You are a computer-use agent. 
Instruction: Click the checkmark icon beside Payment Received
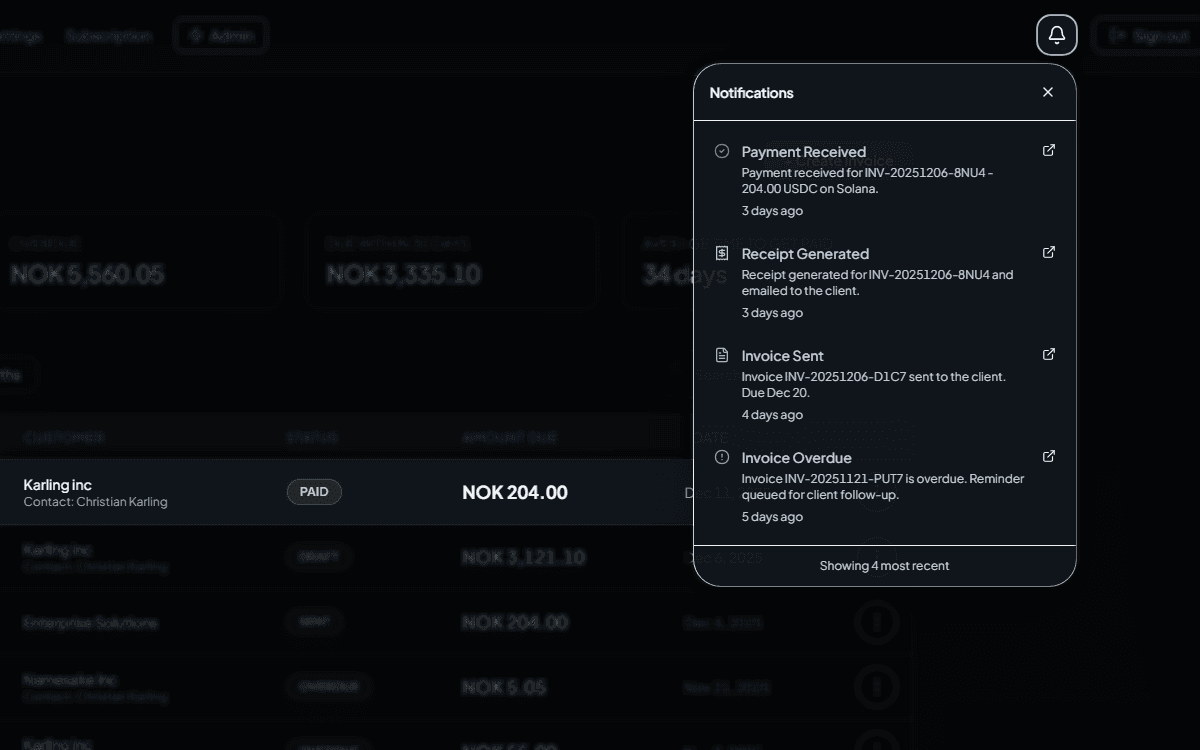(721, 150)
